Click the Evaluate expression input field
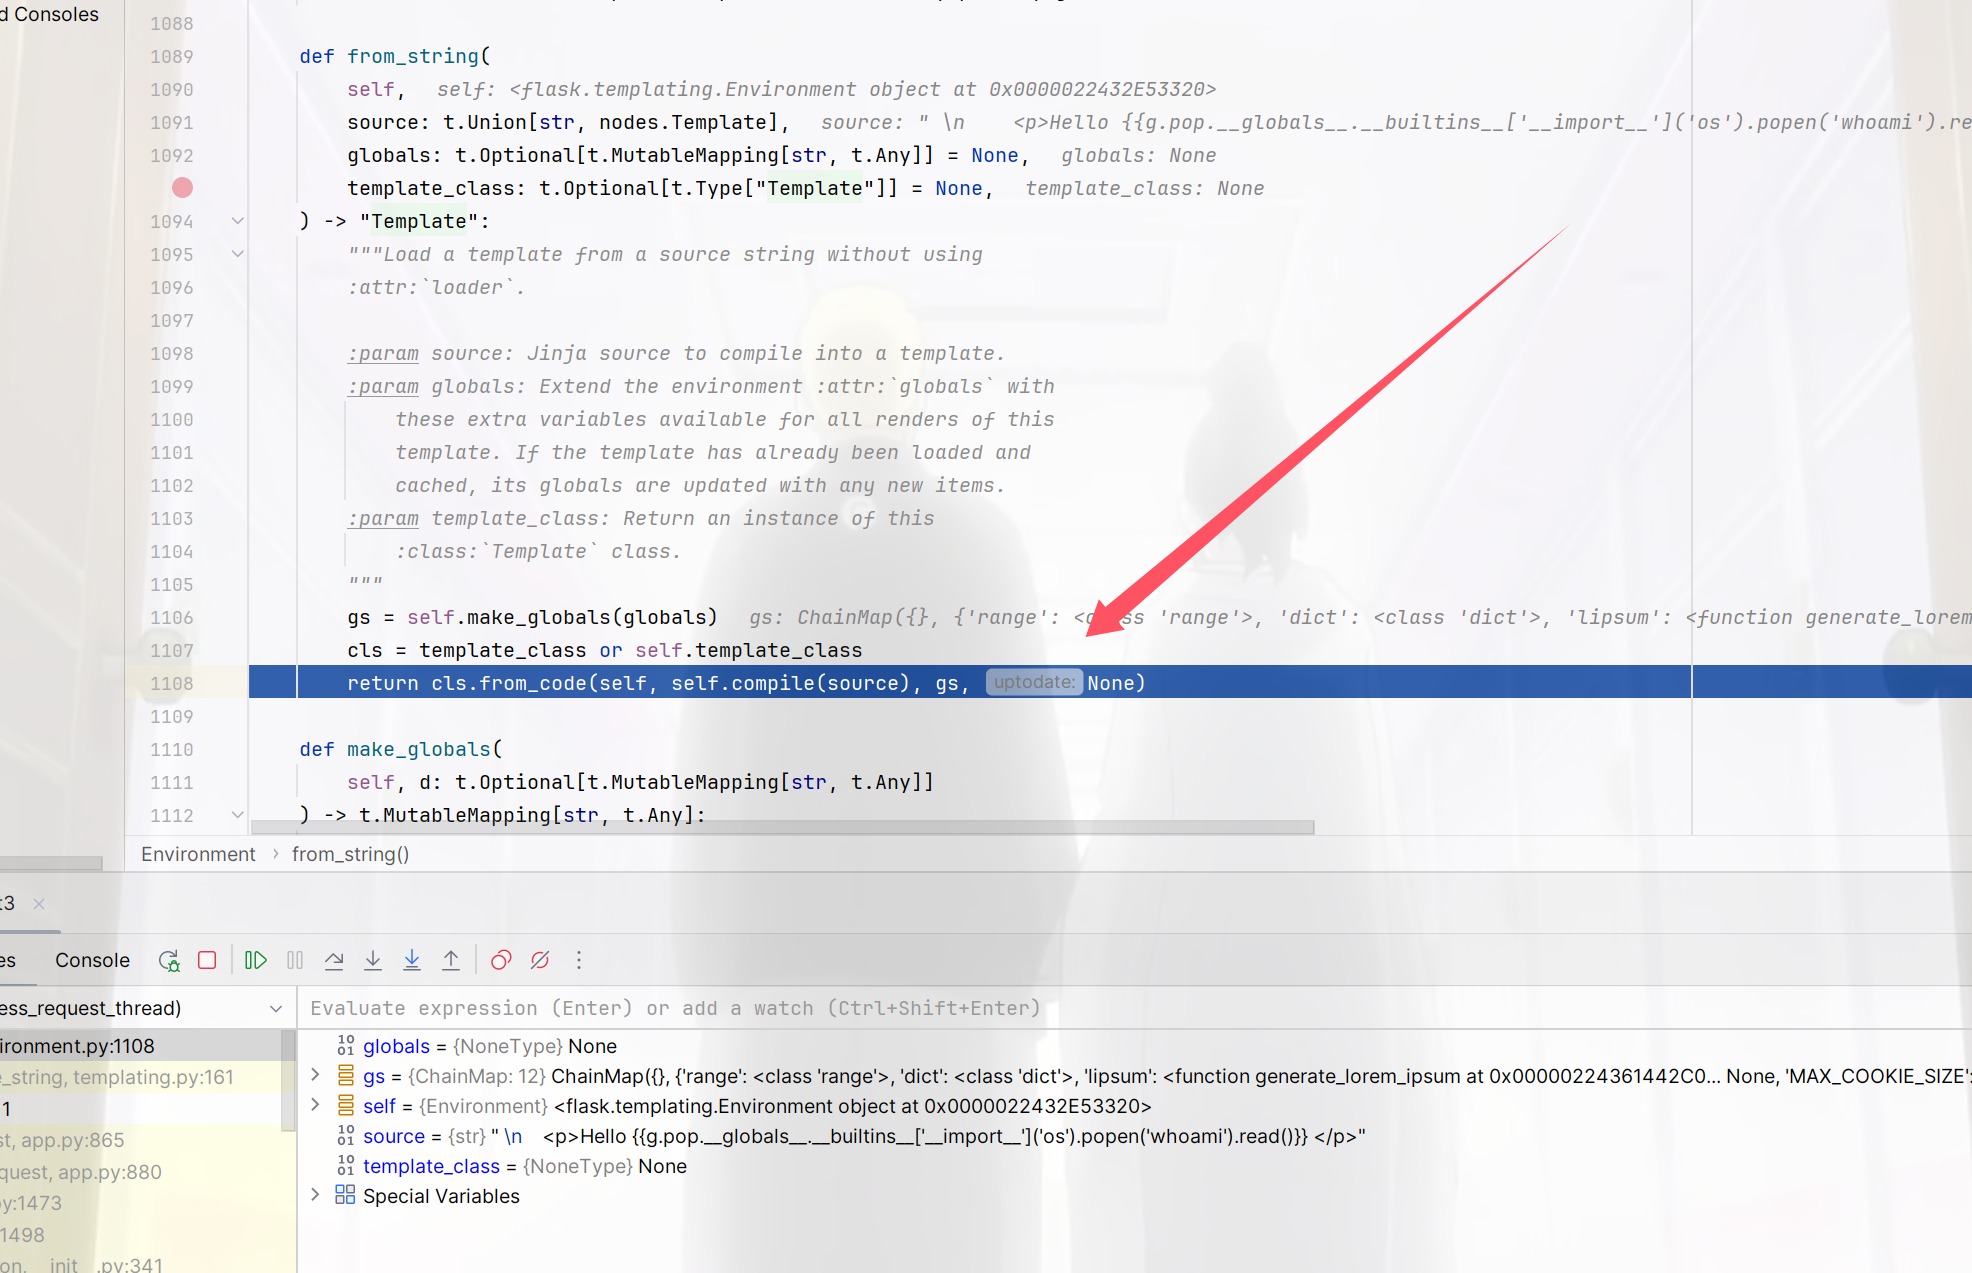1972x1273 pixels. pyautogui.click(x=1000, y=1008)
